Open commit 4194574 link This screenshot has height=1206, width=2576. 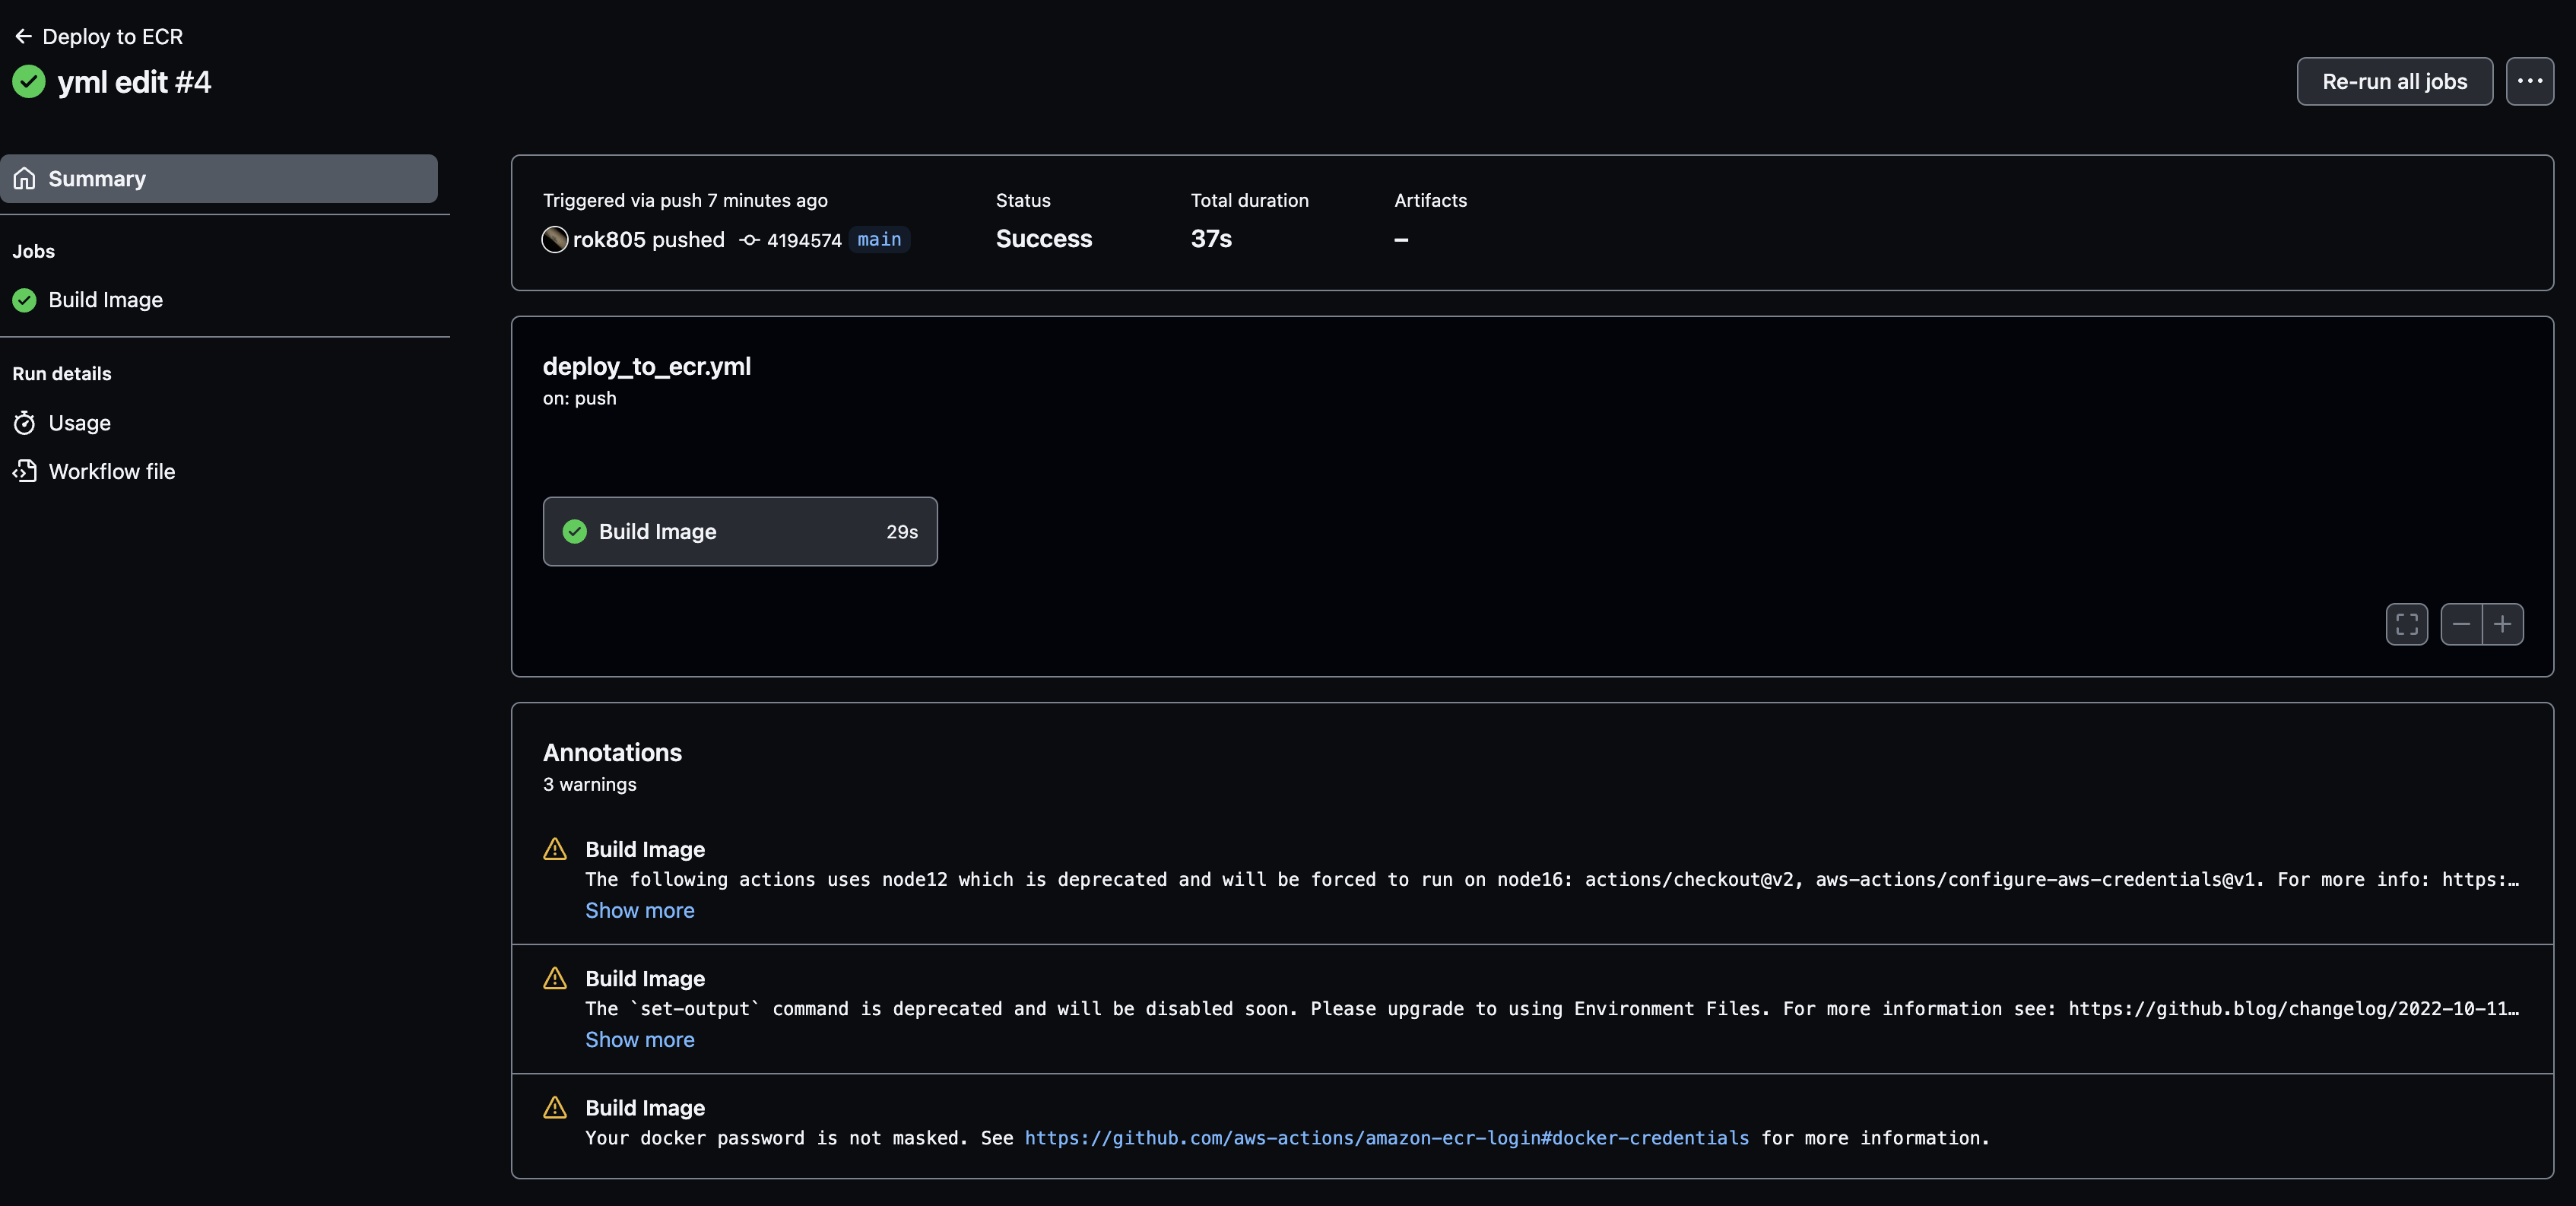803,240
